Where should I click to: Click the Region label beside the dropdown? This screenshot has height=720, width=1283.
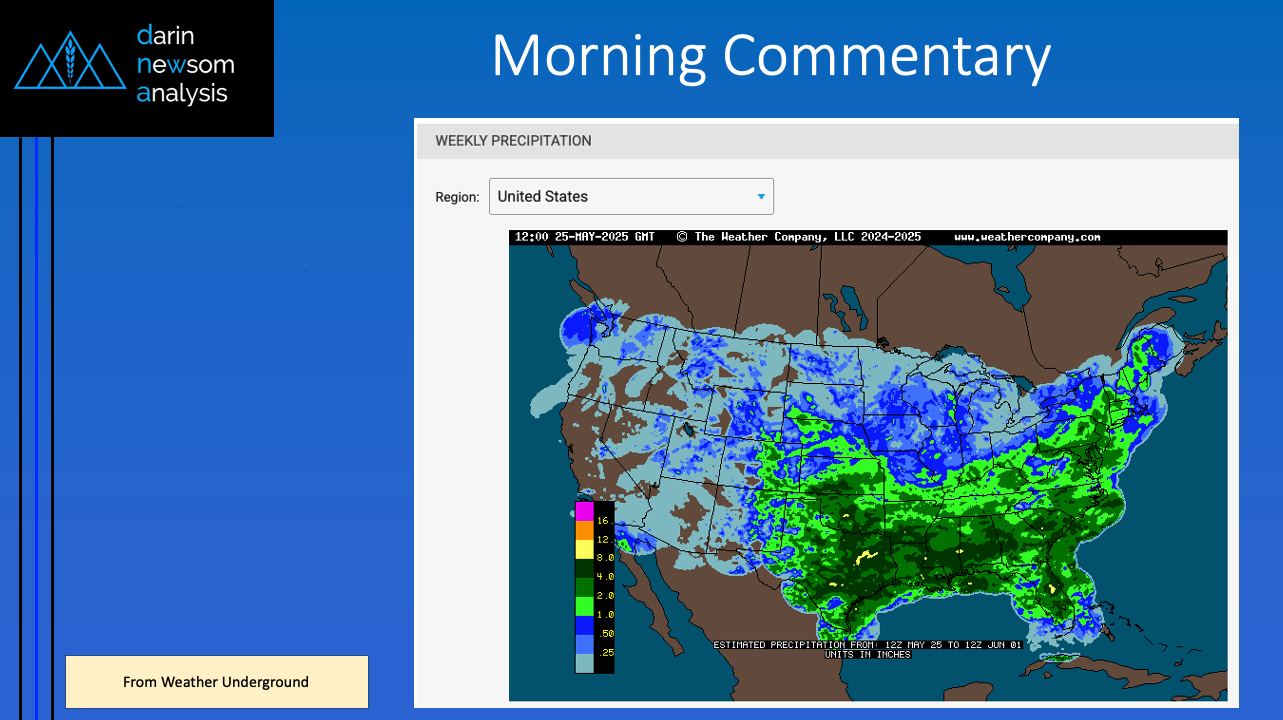click(457, 197)
